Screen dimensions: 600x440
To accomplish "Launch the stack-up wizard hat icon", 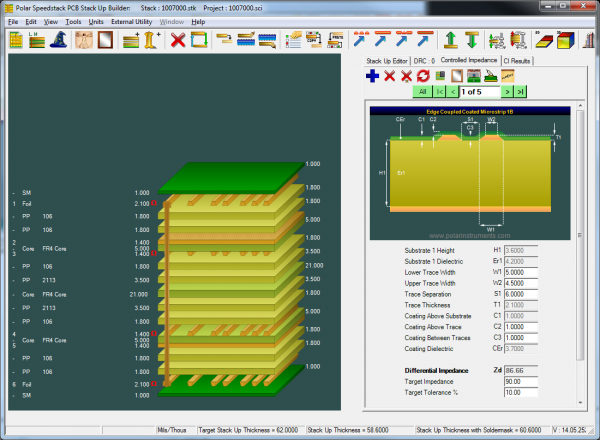I will click(x=59, y=40).
